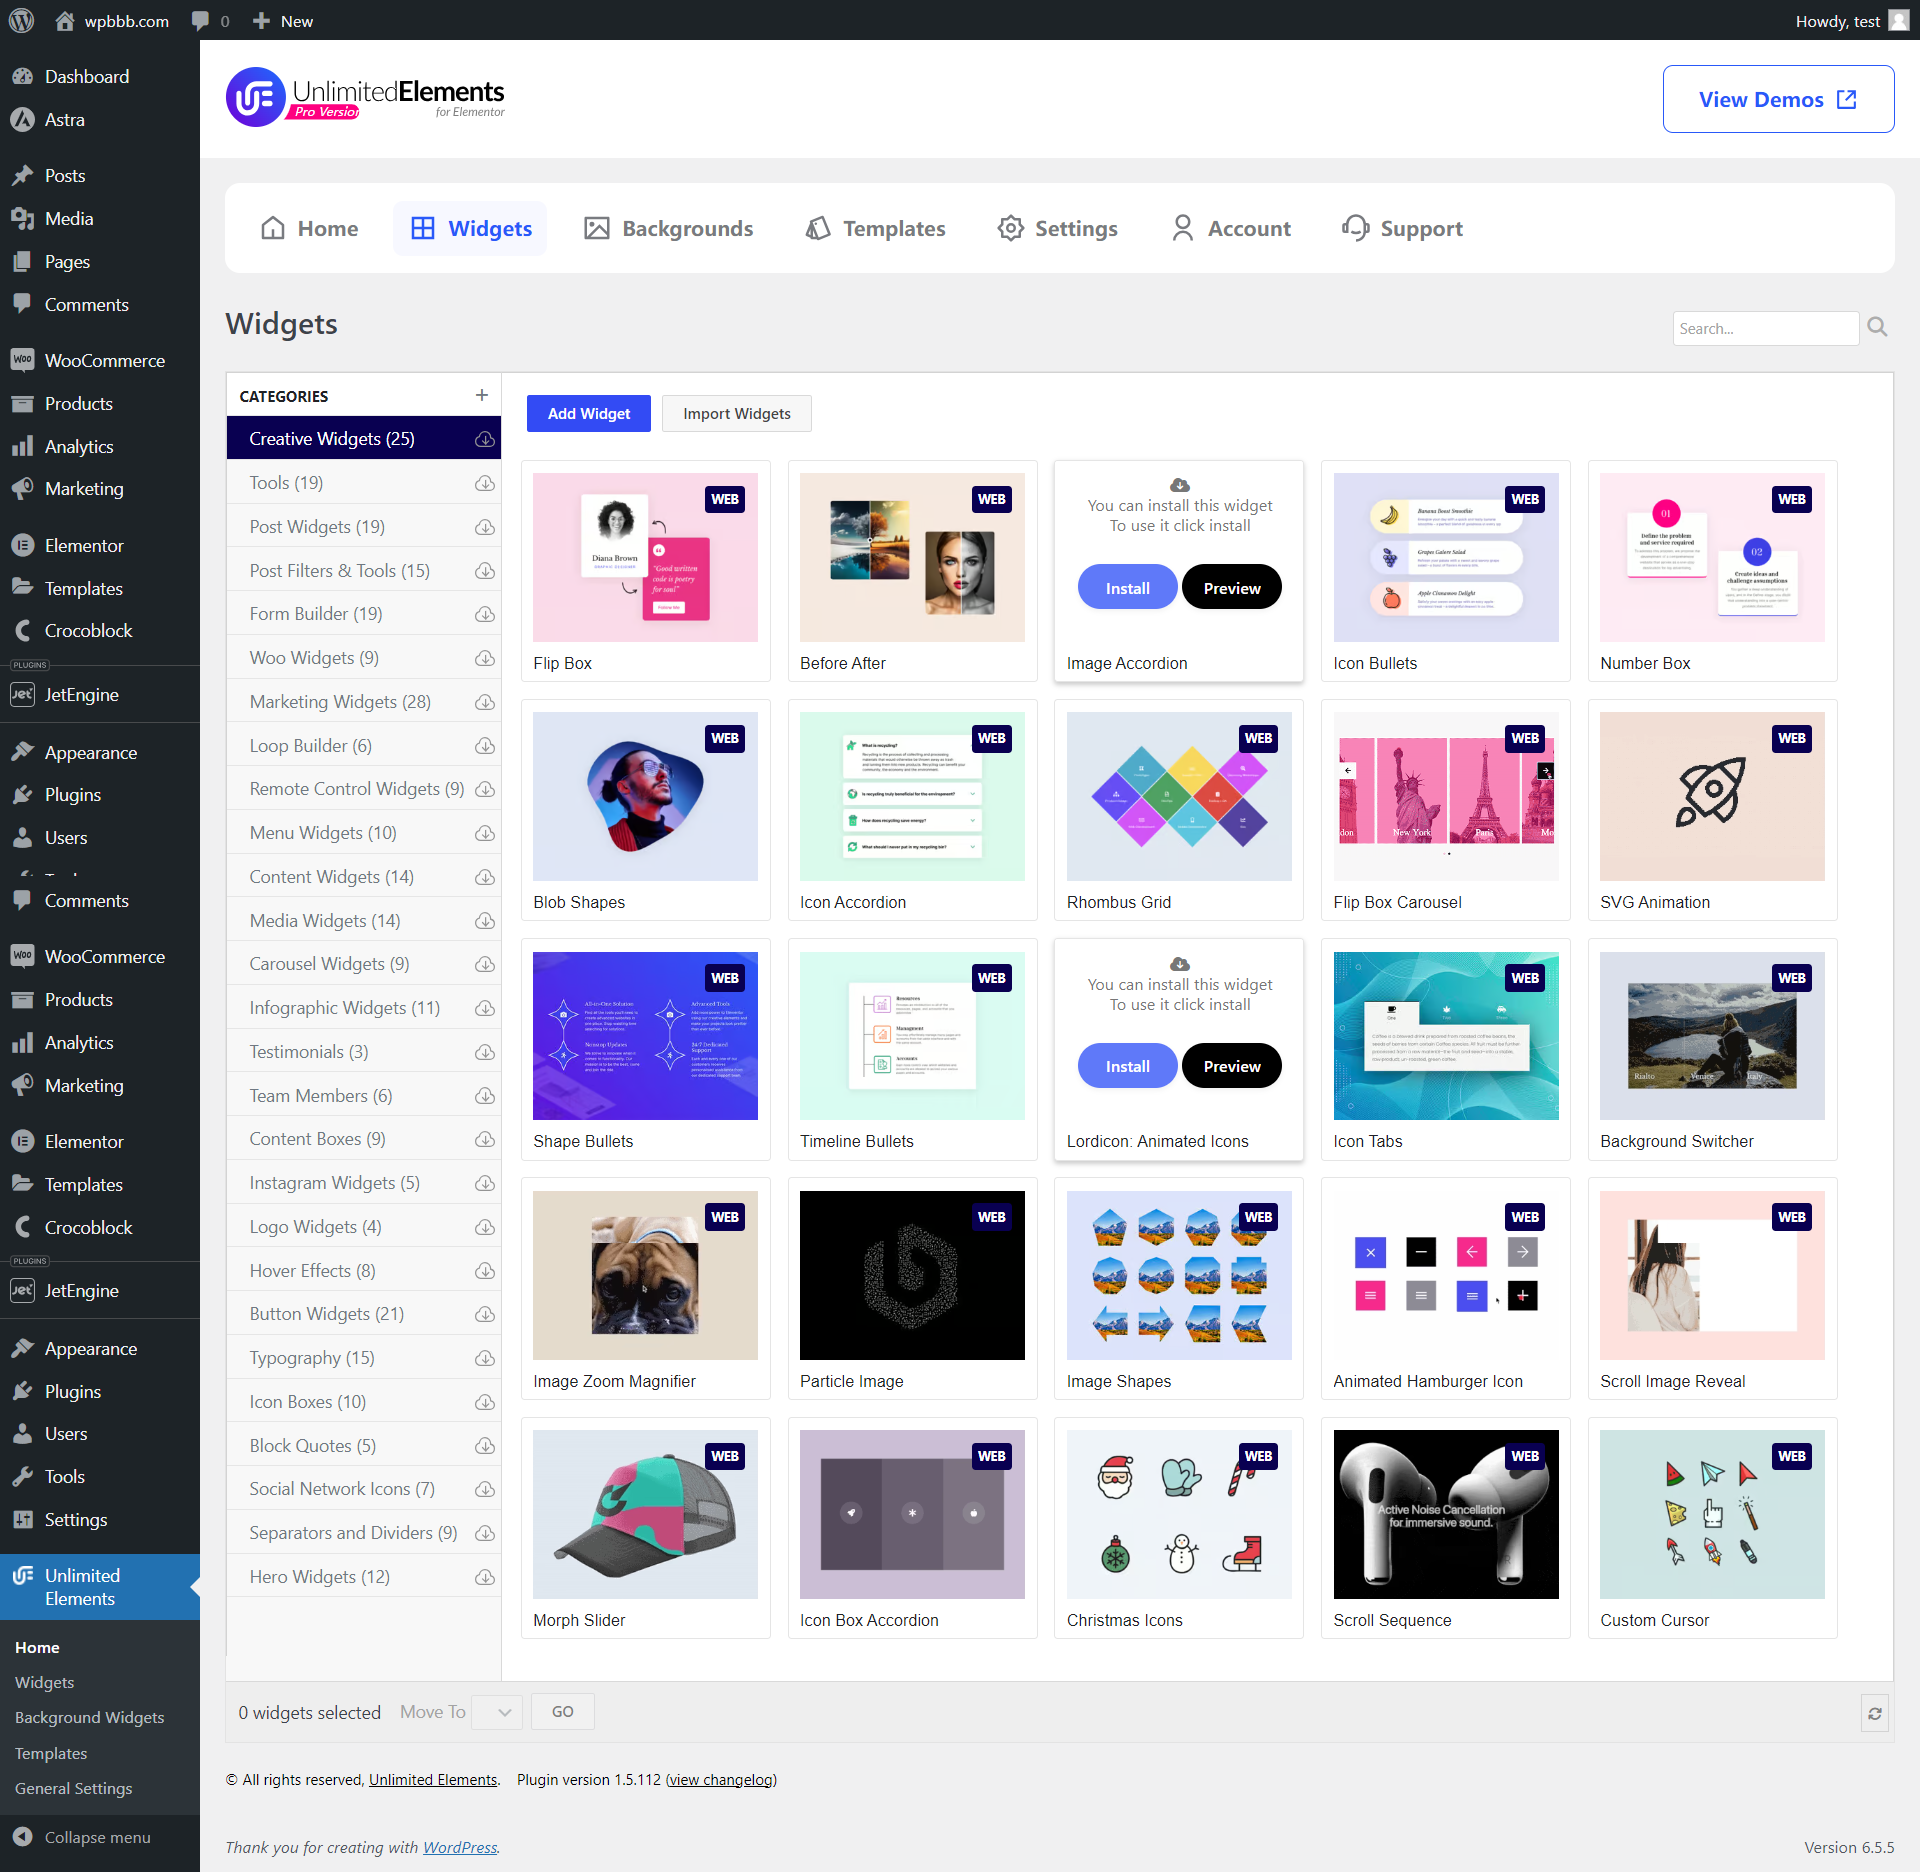Click the WordPress logo in the admin bar
Screen dimensions: 1920x1872
[21, 21]
